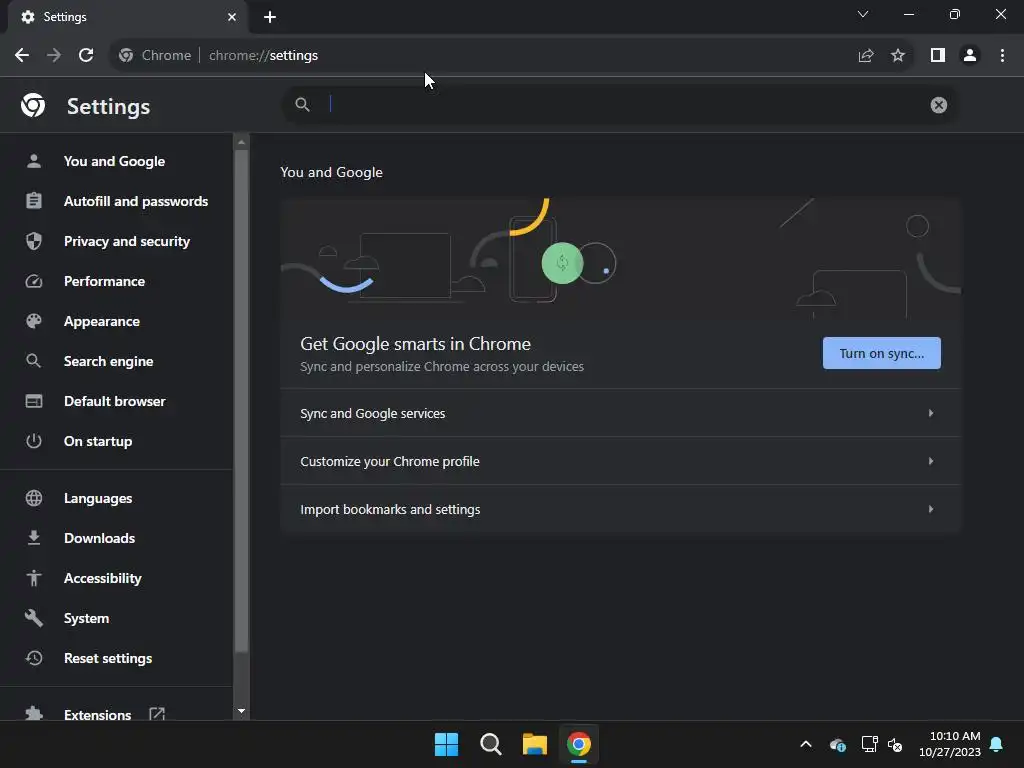This screenshot has height=768, width=1024.
Task: Share this page via the share icon
Action: pos(866,56)
